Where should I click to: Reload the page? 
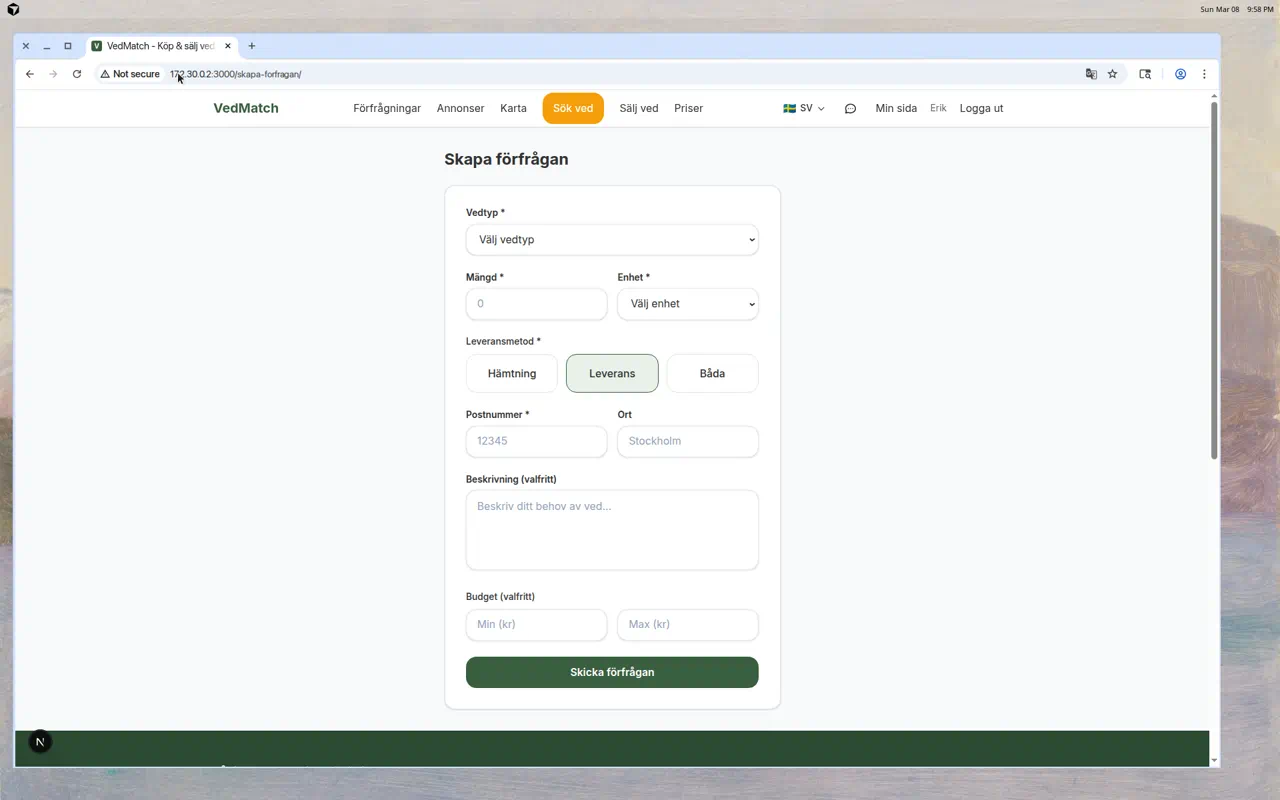pos(77,74)
